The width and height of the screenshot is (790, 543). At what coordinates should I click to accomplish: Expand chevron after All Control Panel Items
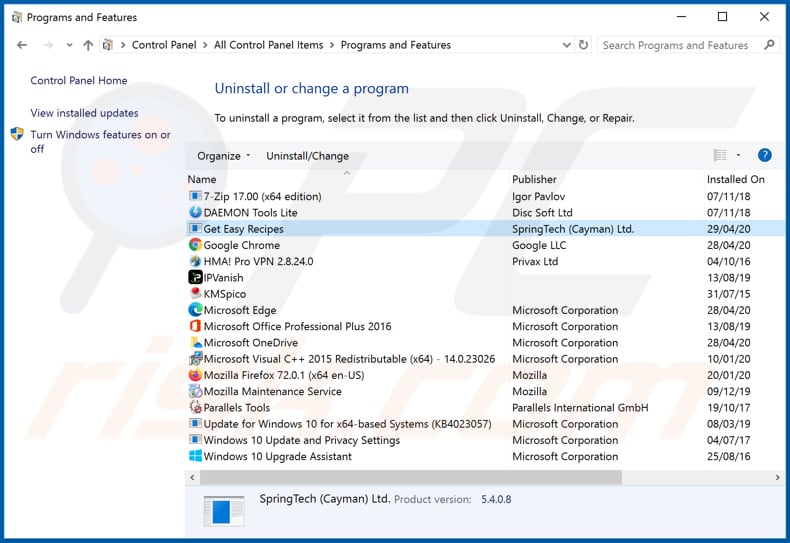coord(332,45)
